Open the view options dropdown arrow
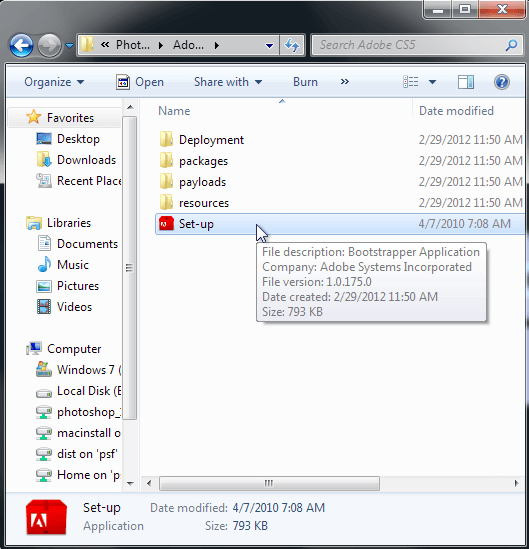The image size is (529, 549). point(432,82)
